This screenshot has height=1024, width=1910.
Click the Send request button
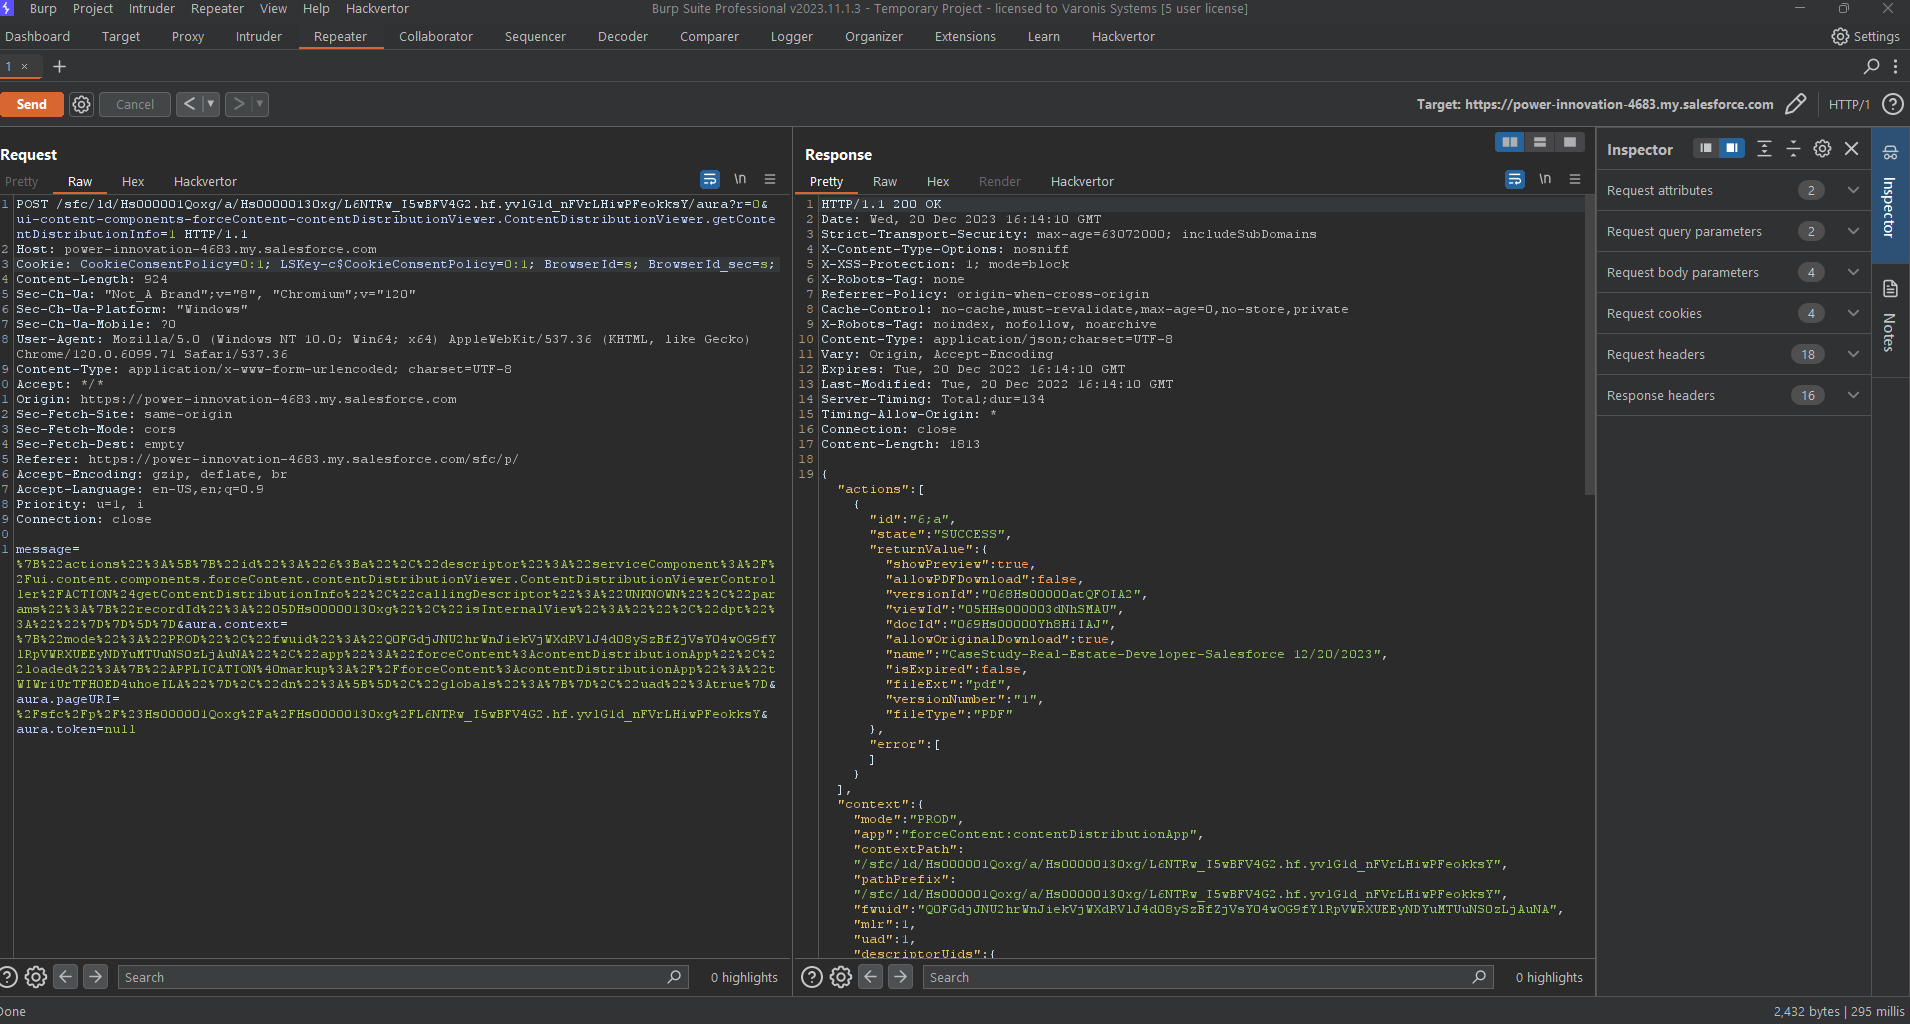pyautogui.click(x=31, y=104)
